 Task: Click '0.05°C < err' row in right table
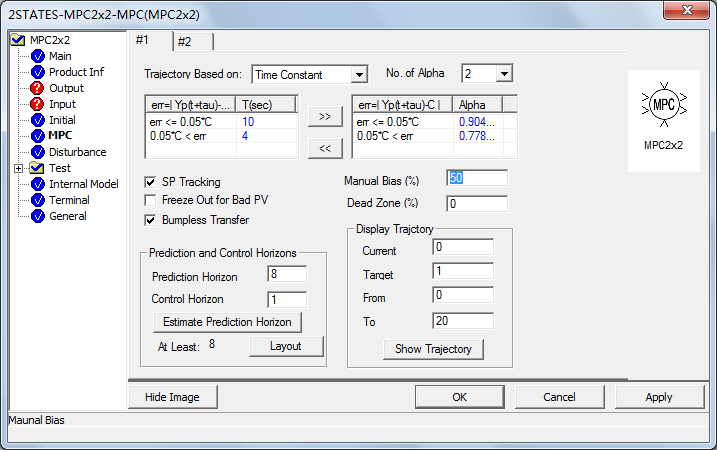(x=435, y=136)
